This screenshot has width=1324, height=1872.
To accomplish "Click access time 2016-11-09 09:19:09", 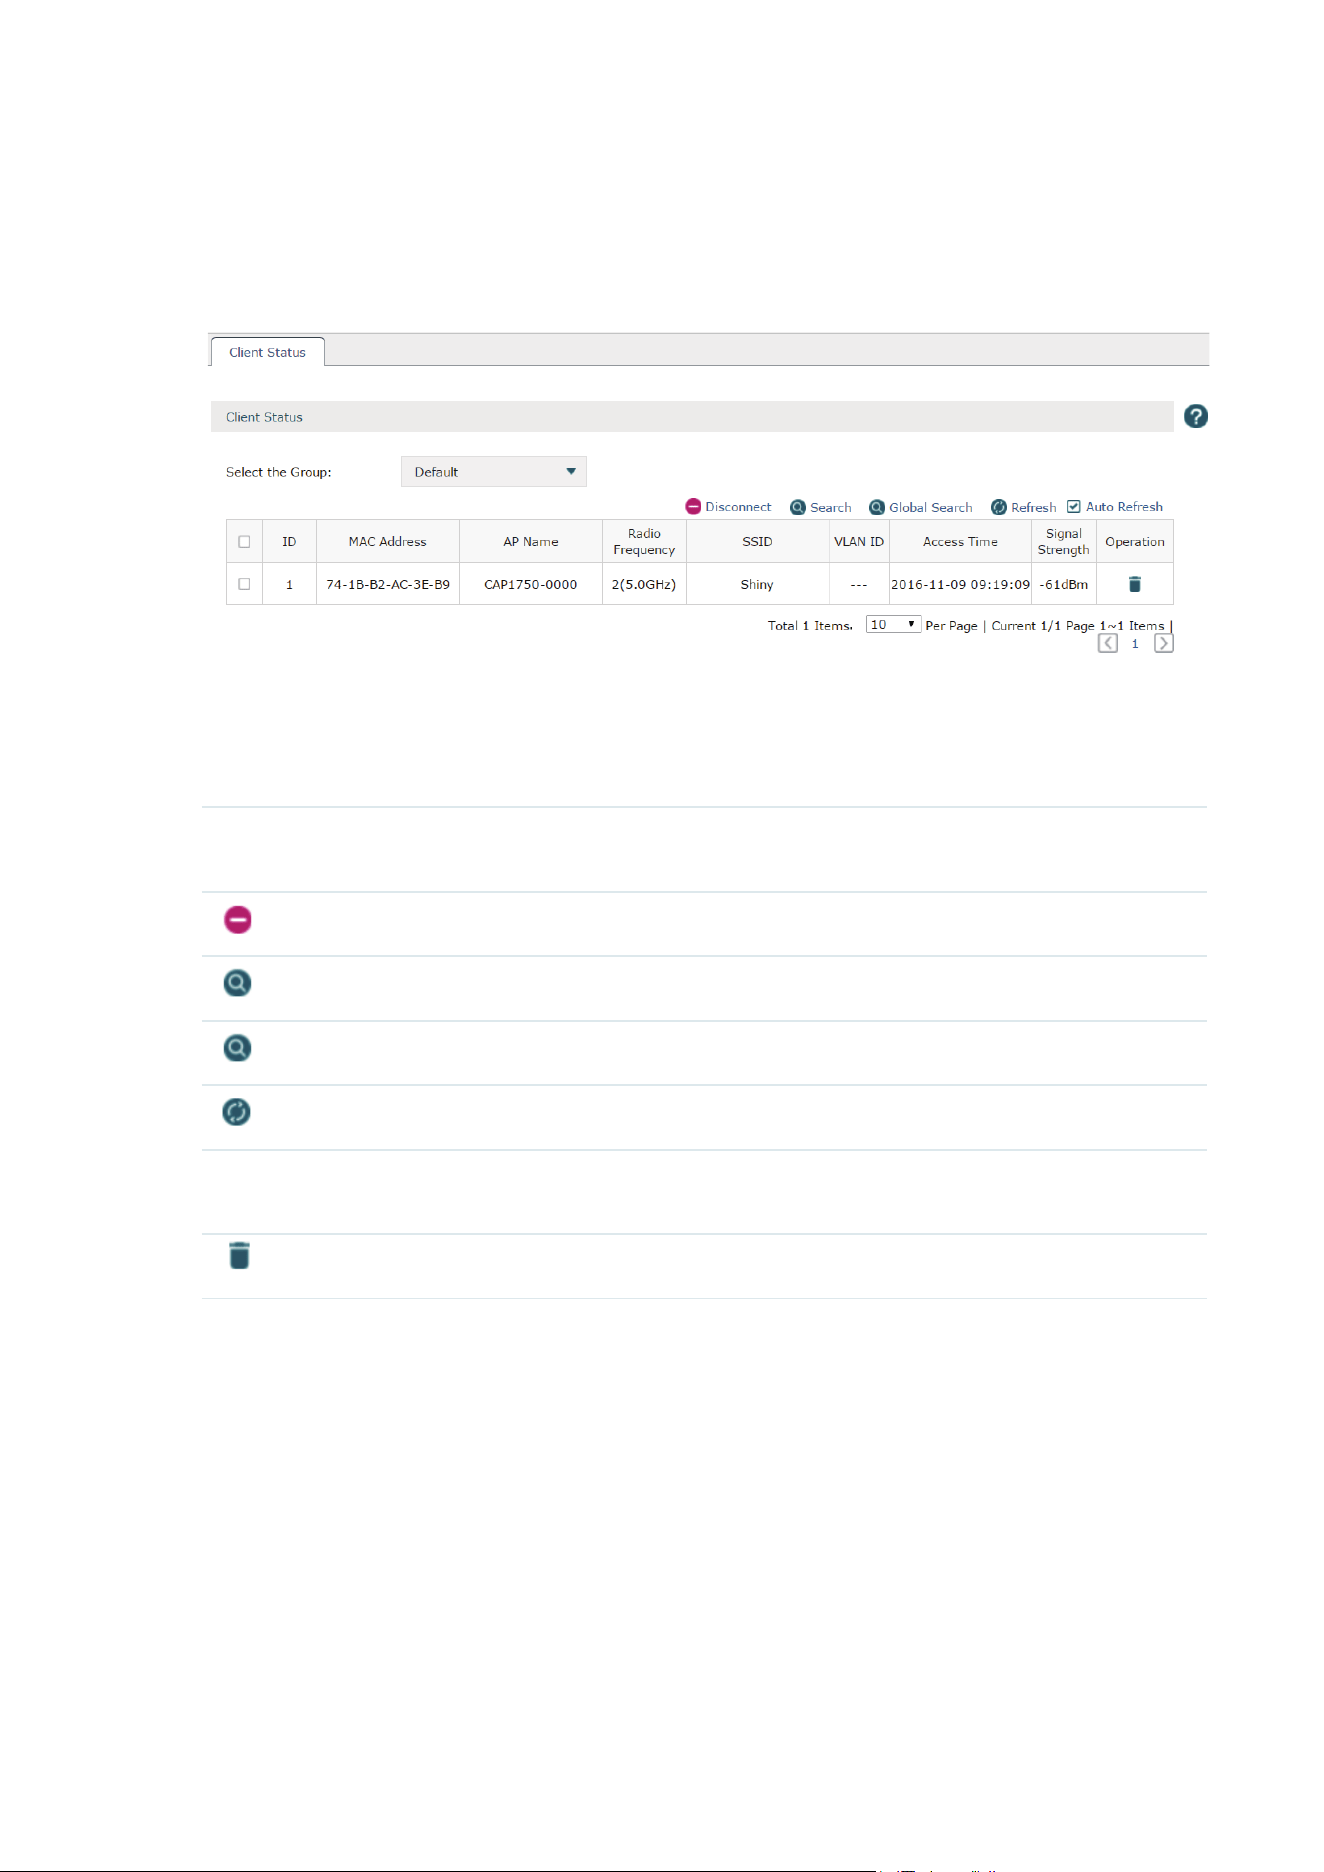I will 960,585.
